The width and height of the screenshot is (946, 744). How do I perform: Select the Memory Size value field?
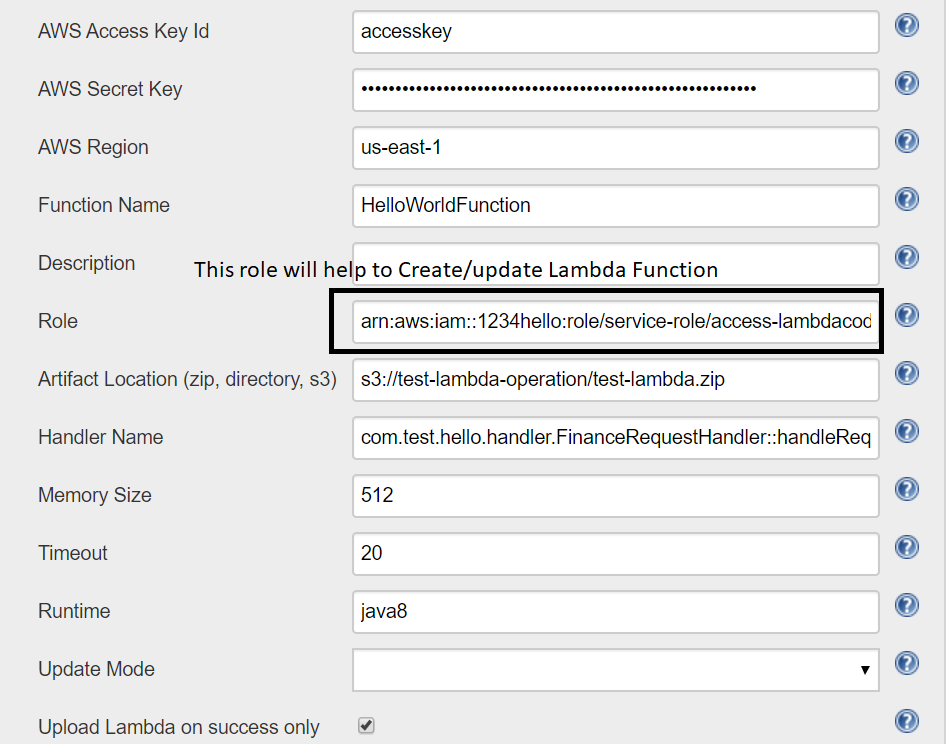click(615, 496)
